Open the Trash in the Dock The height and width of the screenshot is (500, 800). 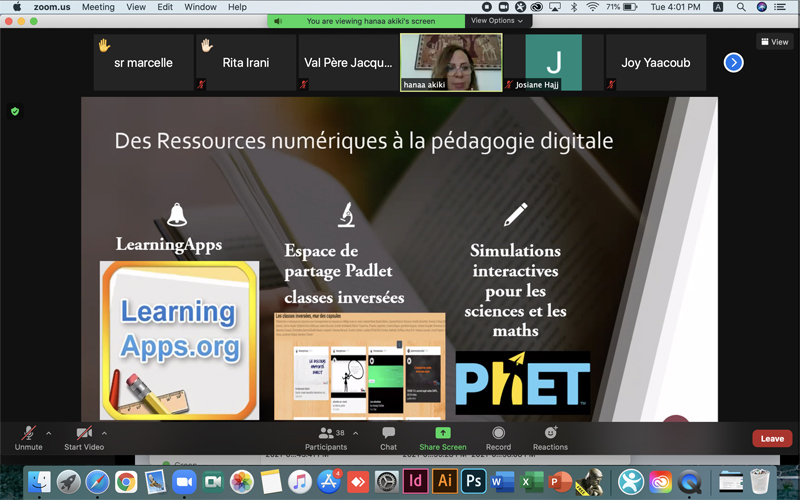coord(760,481)
